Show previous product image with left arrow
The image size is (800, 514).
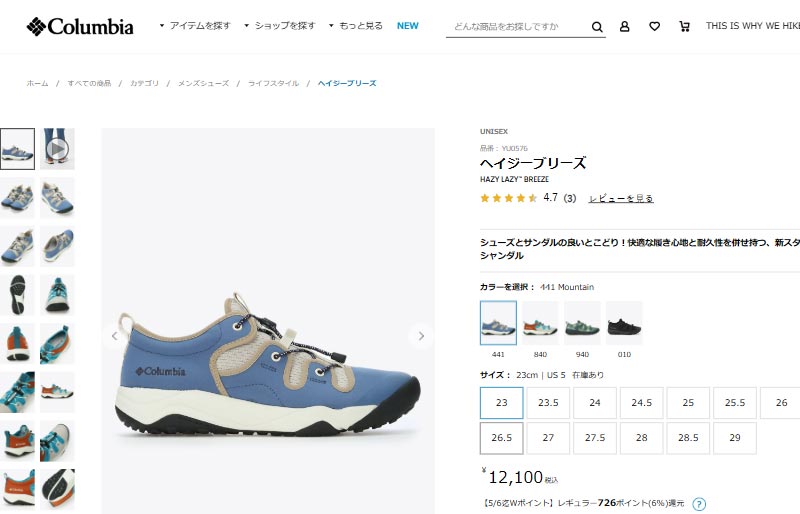tap(114, 336)
